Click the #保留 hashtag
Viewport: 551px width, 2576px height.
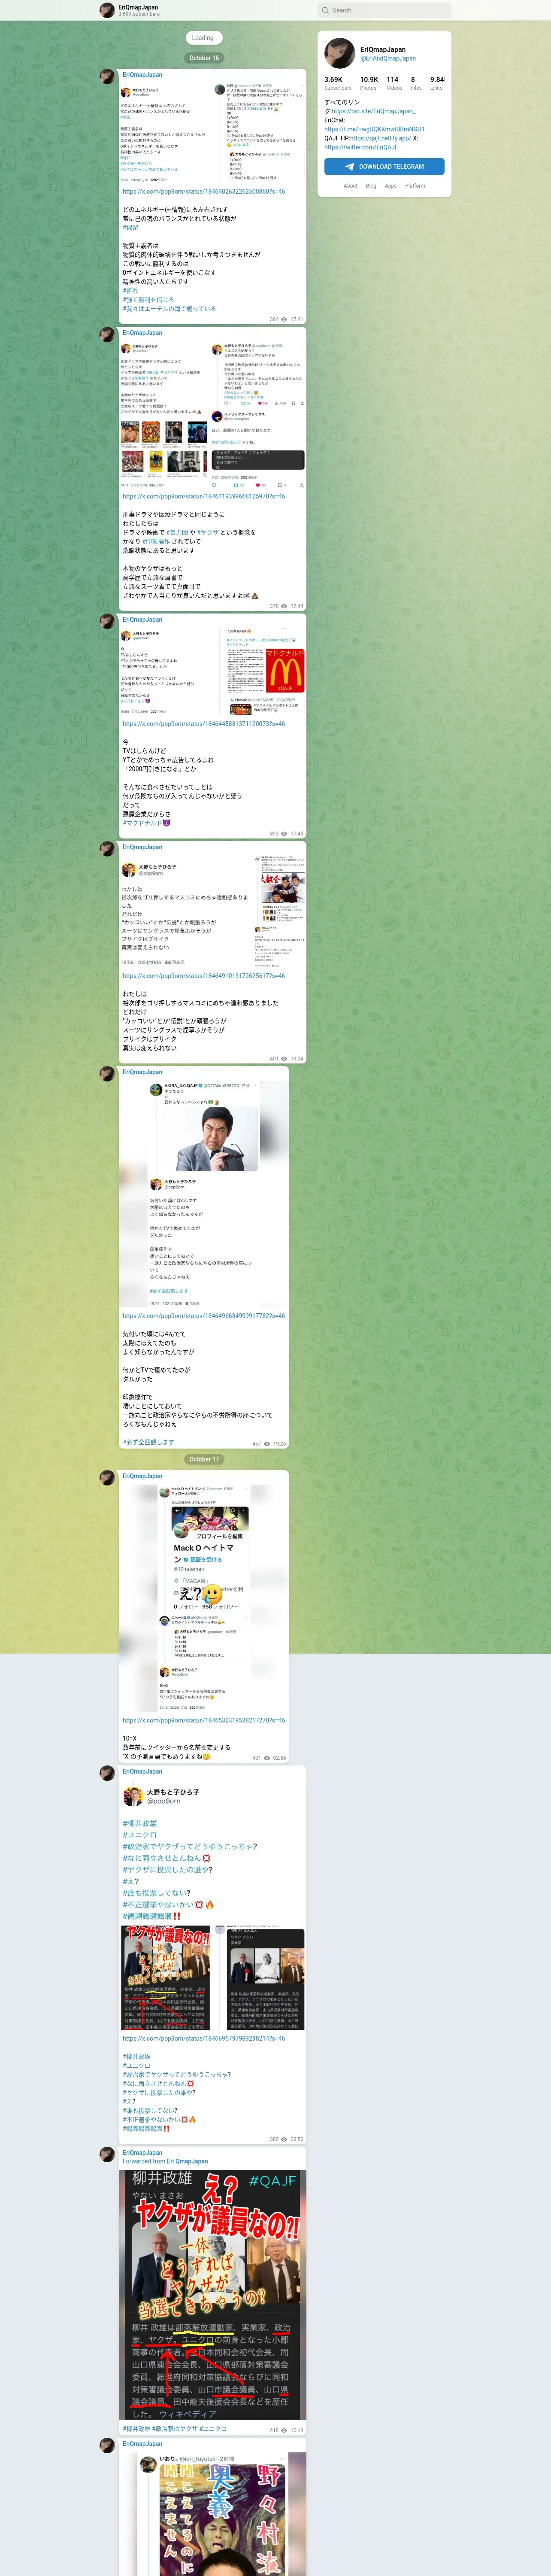click(131, 228)
